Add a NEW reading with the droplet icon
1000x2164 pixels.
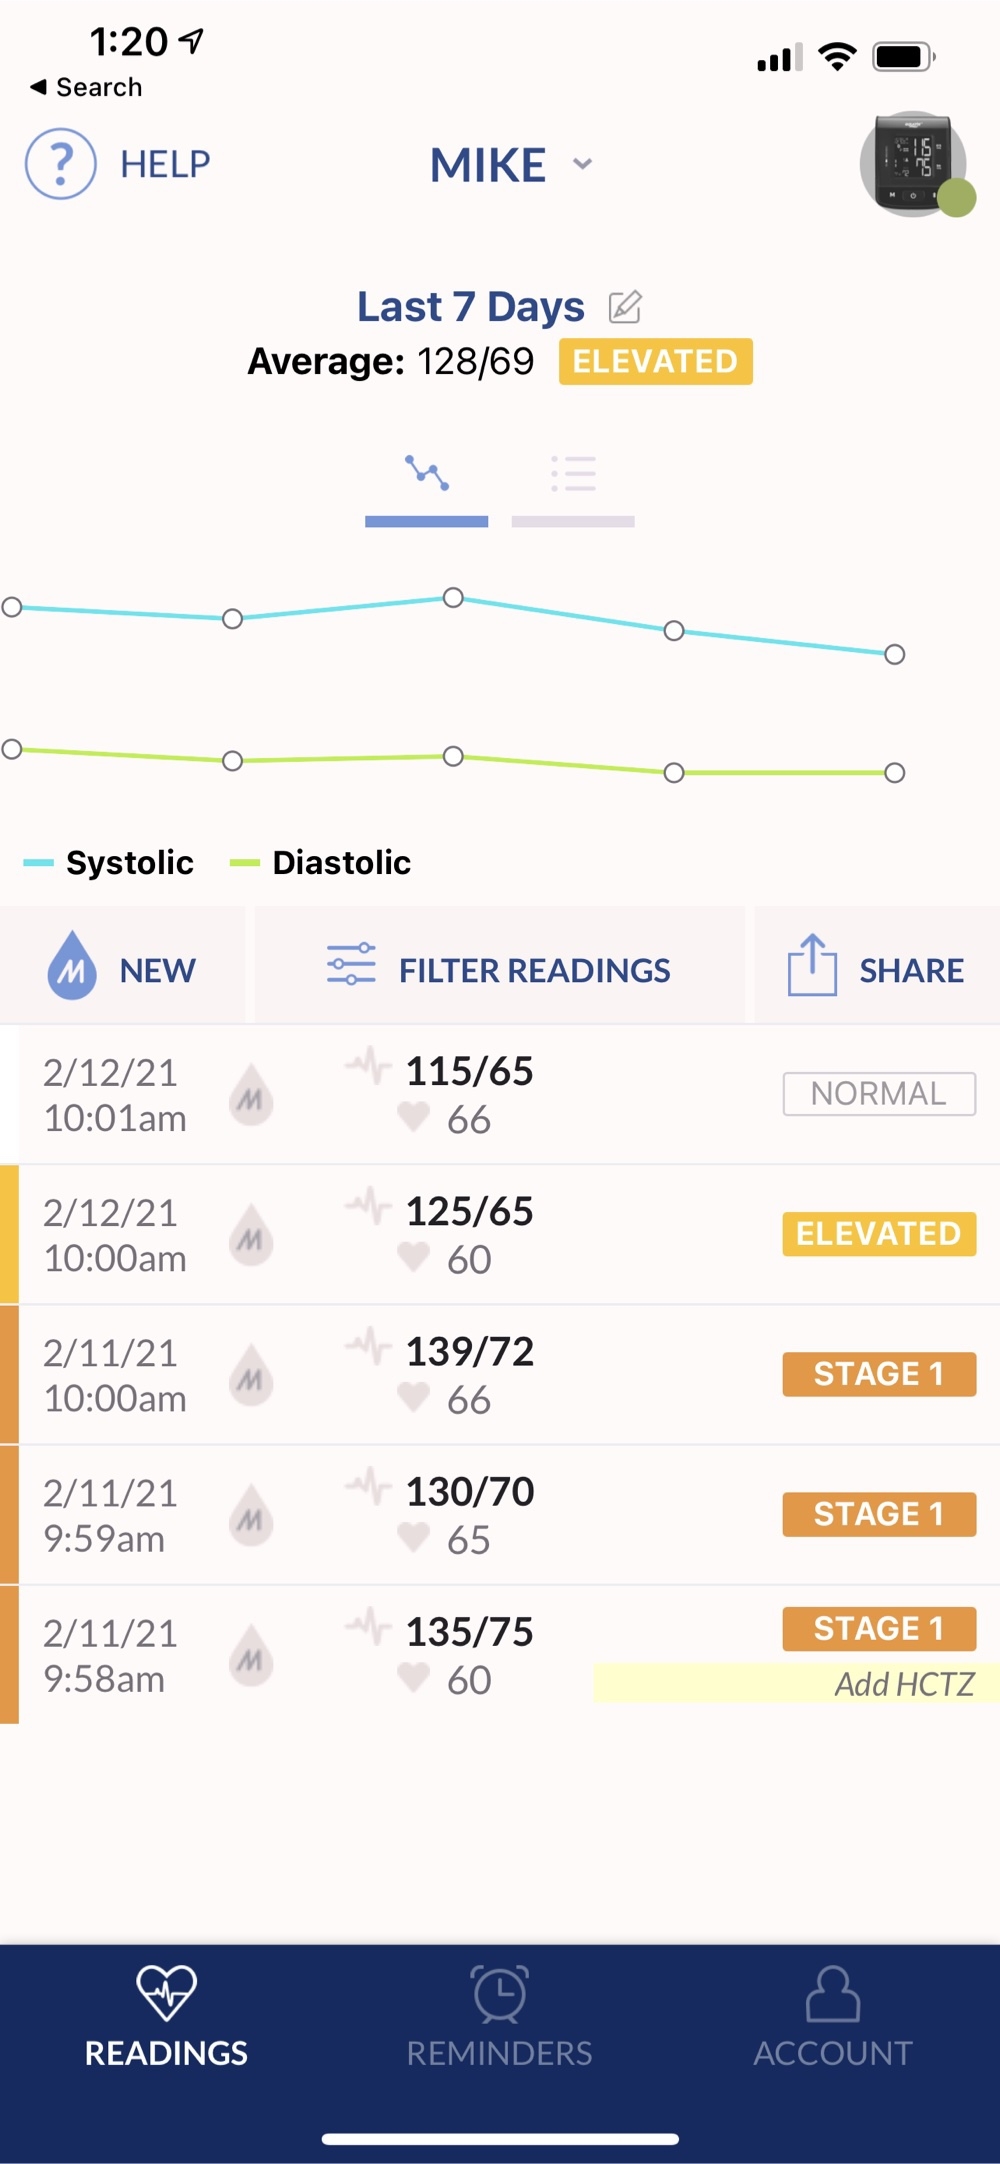coord(72,968)
